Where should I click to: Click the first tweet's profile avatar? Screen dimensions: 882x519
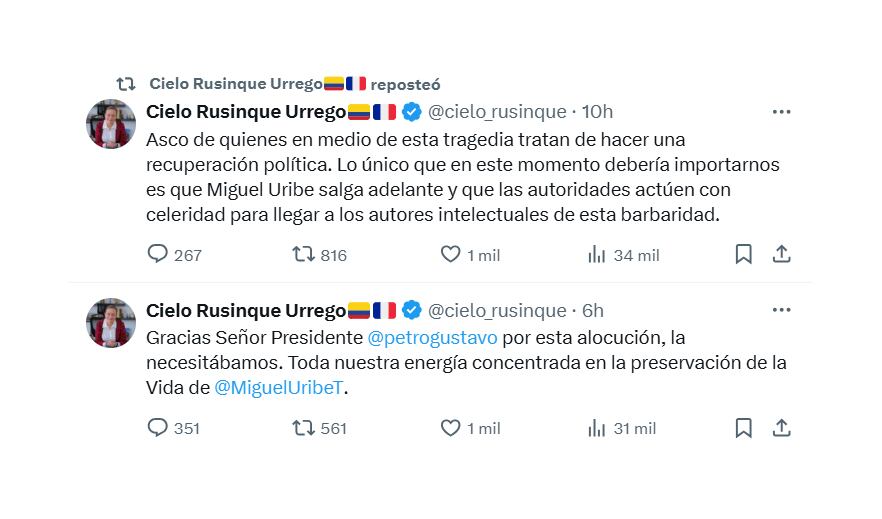point(111,124)
